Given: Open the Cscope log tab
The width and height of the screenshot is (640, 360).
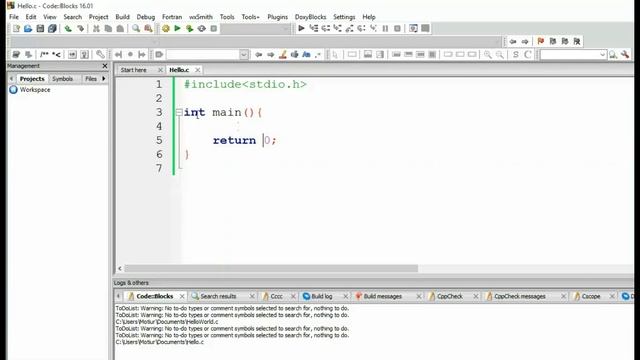Looking at the screenshot, I should pyautogui.click(x=591, y=296).
